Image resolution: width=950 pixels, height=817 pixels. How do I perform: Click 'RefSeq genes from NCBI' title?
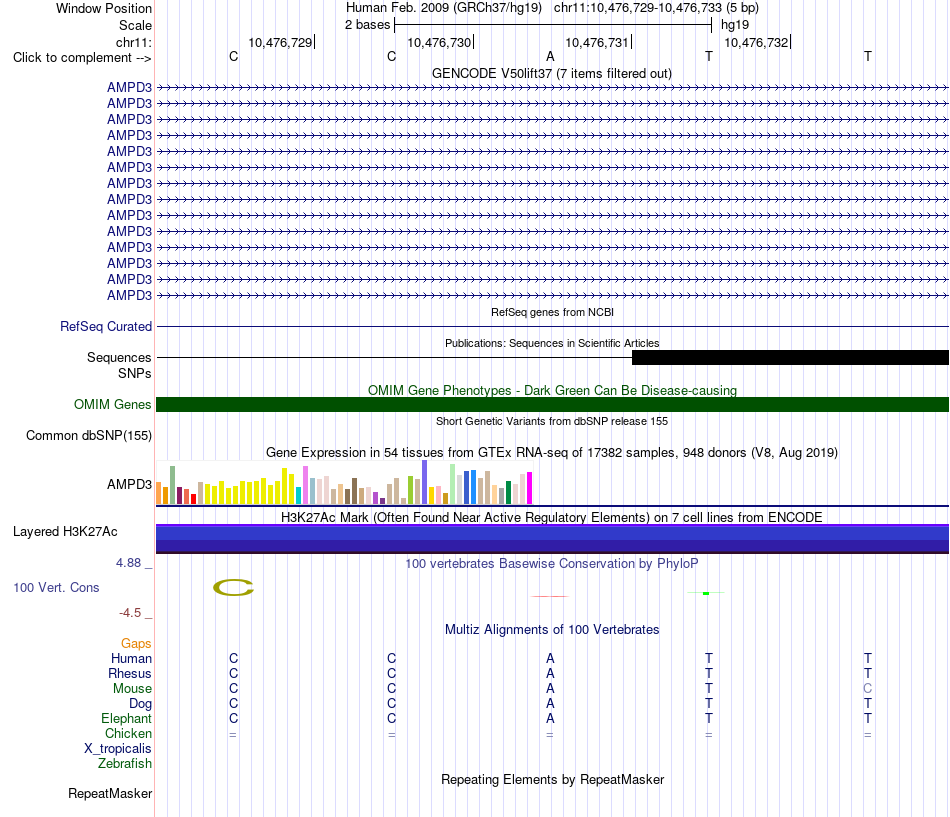coord(552,312)
